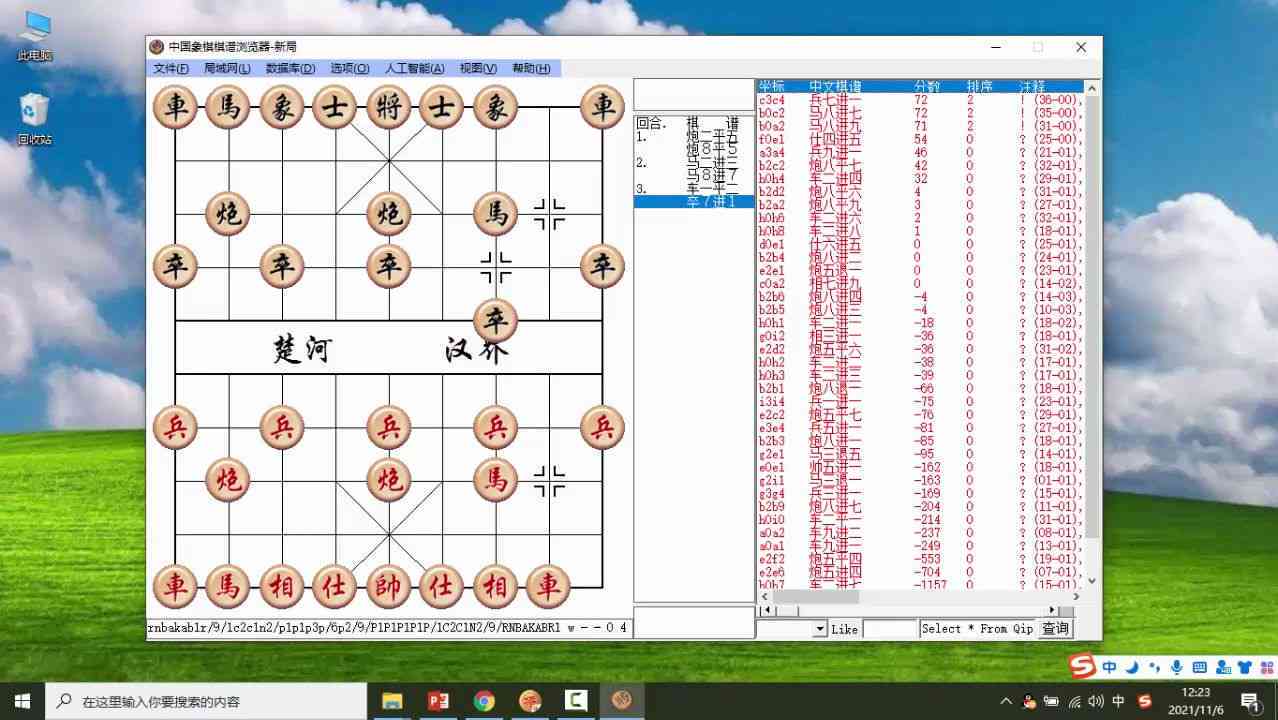
Task: Open the Windows Start button
Action: [23, 701]
